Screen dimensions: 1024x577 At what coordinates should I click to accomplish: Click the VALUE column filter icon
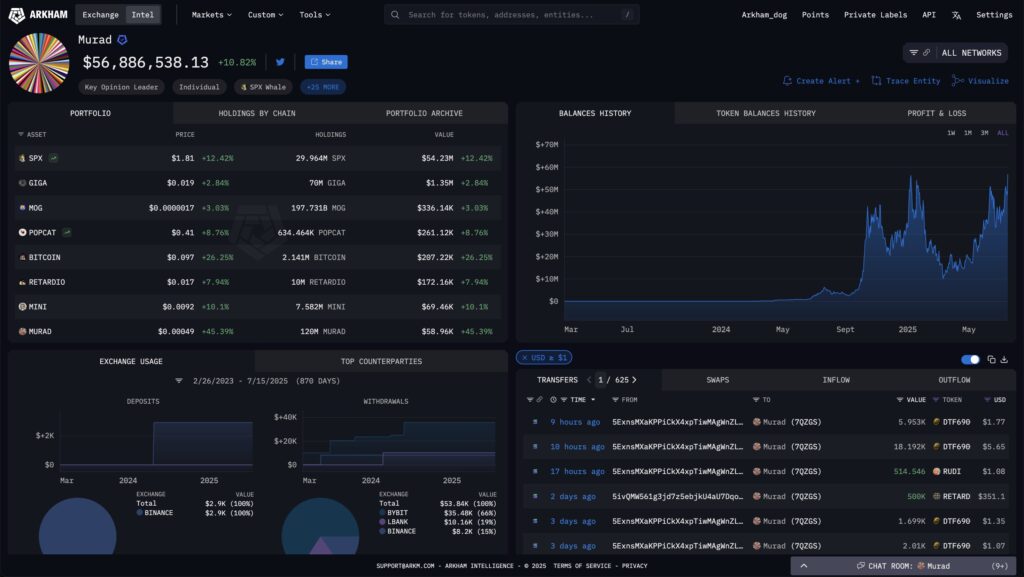coord(900,399)
